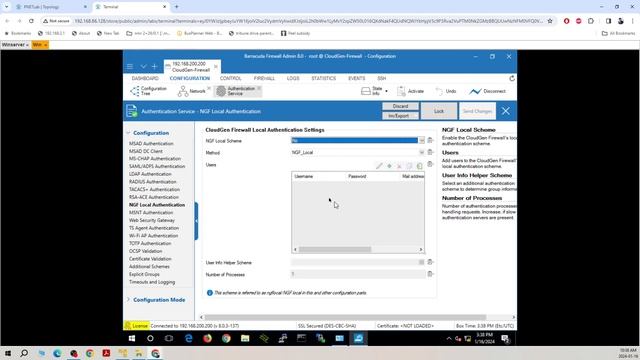Collapse the Configuration section in the sidebar
Viewport: 640px width, 360px height.
(x=128, y=133)
